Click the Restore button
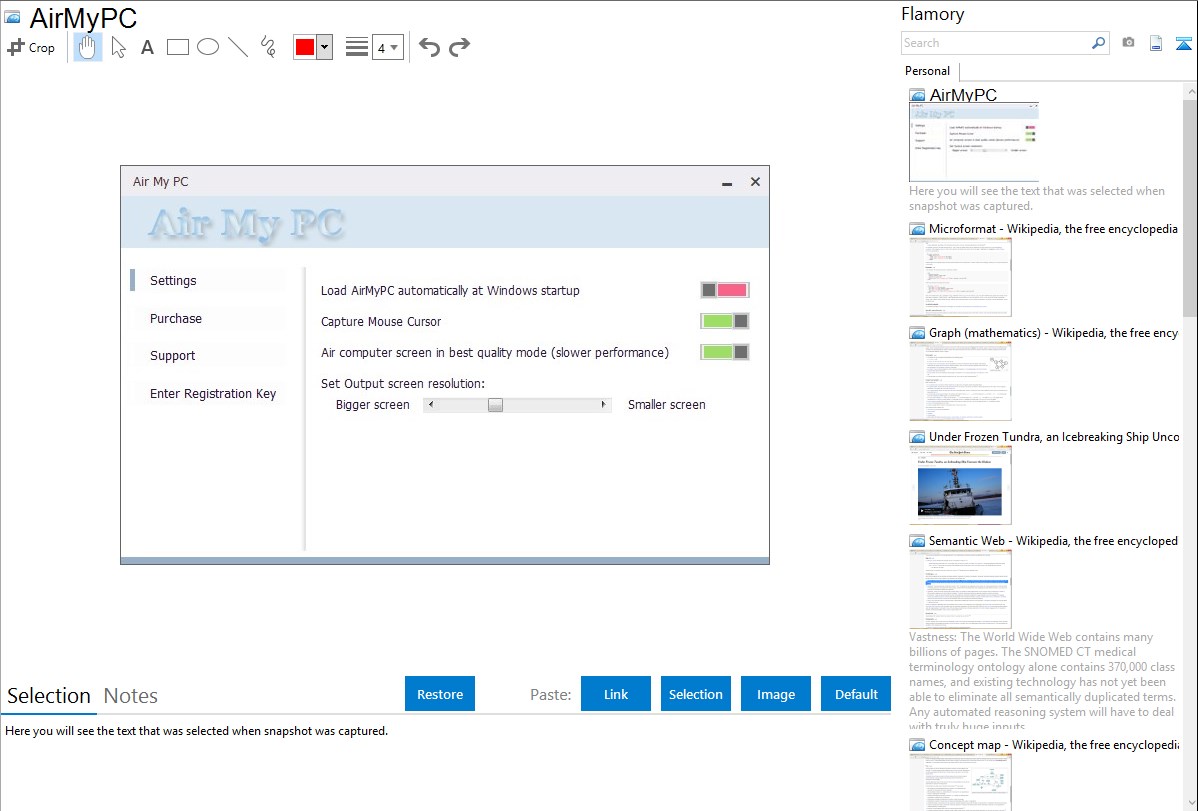Viewport: 1198px width, 811px height. 440,694
